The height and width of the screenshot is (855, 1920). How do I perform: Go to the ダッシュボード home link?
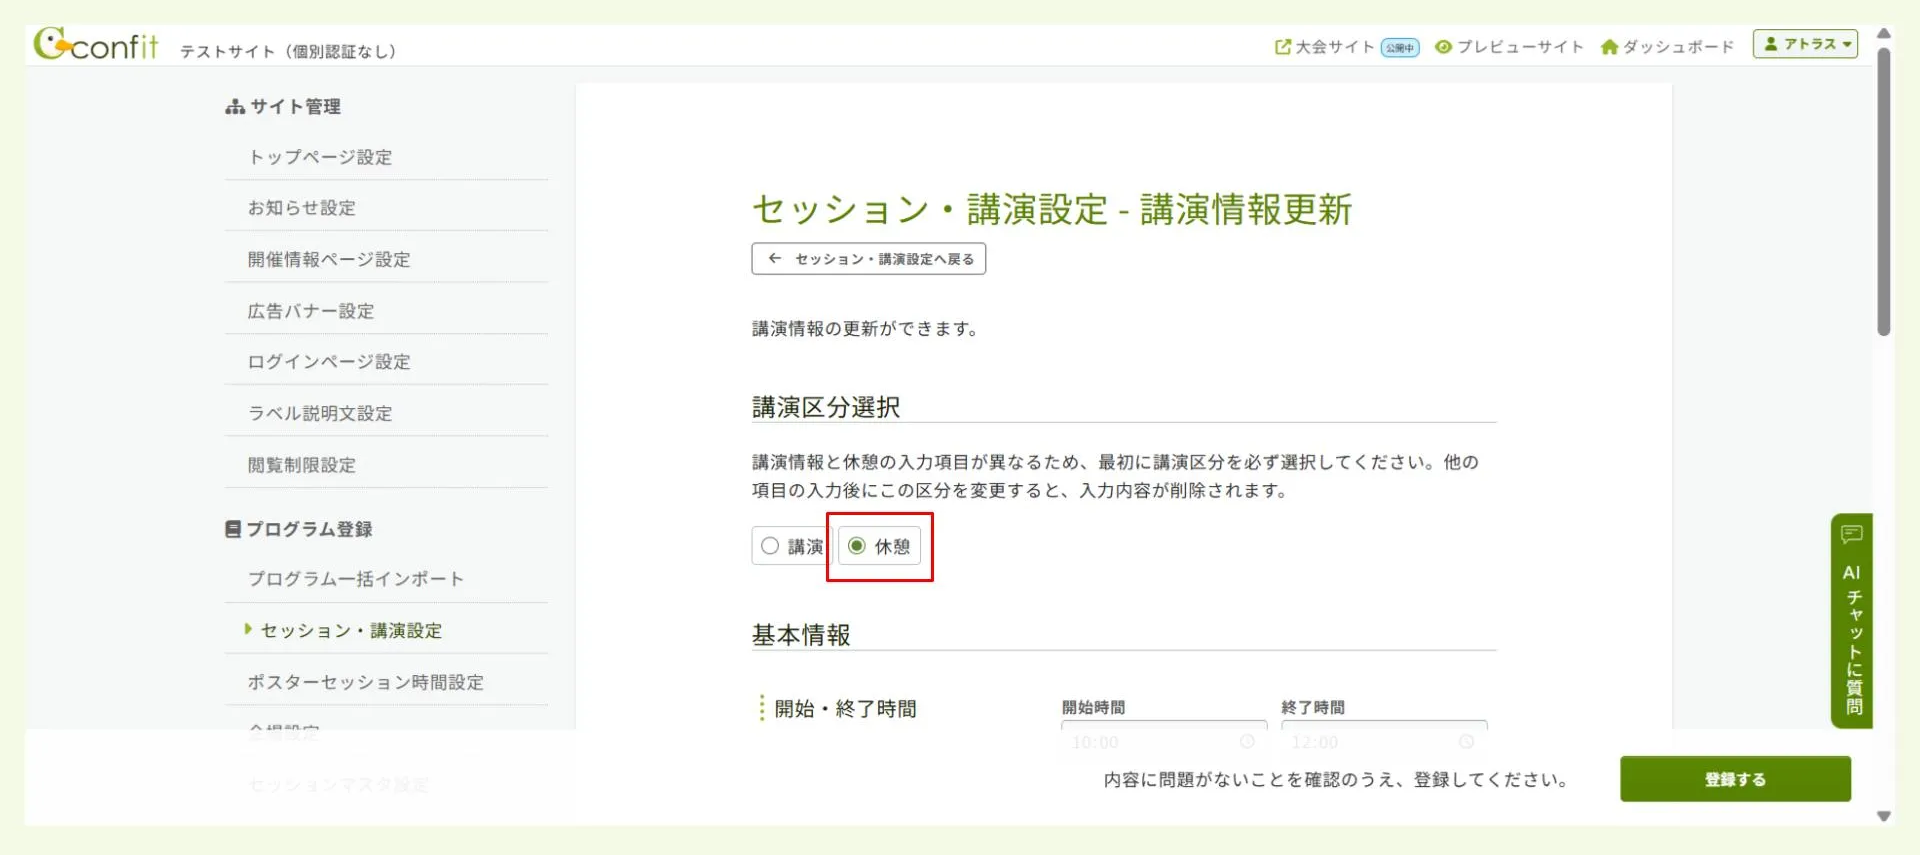click(x=1667, y=47)
